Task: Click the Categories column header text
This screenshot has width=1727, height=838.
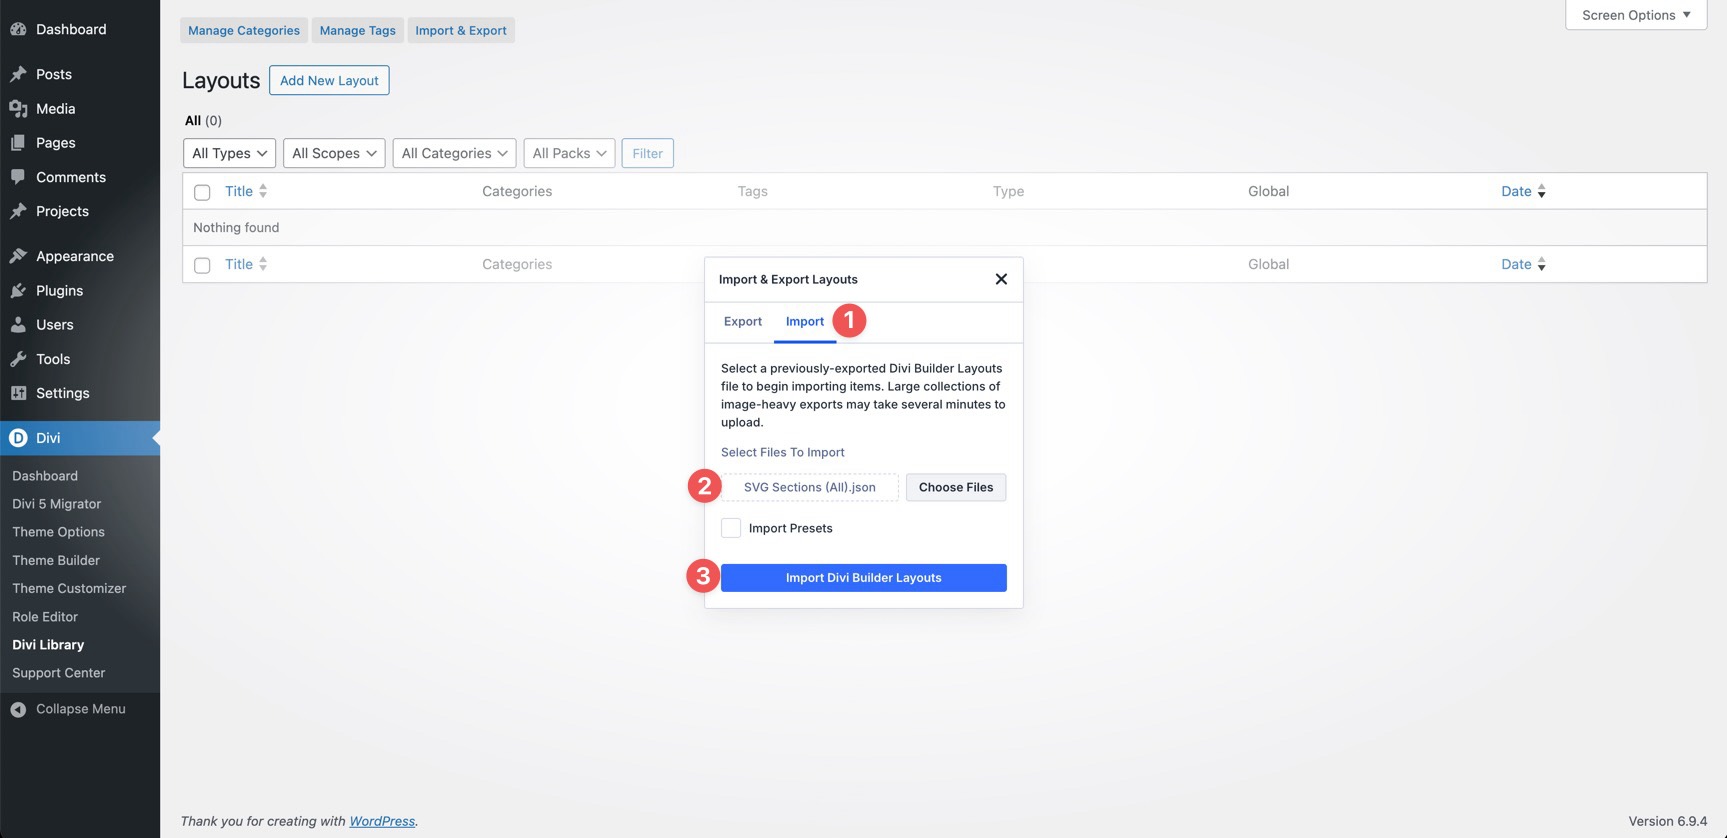Action: point(517,191)
